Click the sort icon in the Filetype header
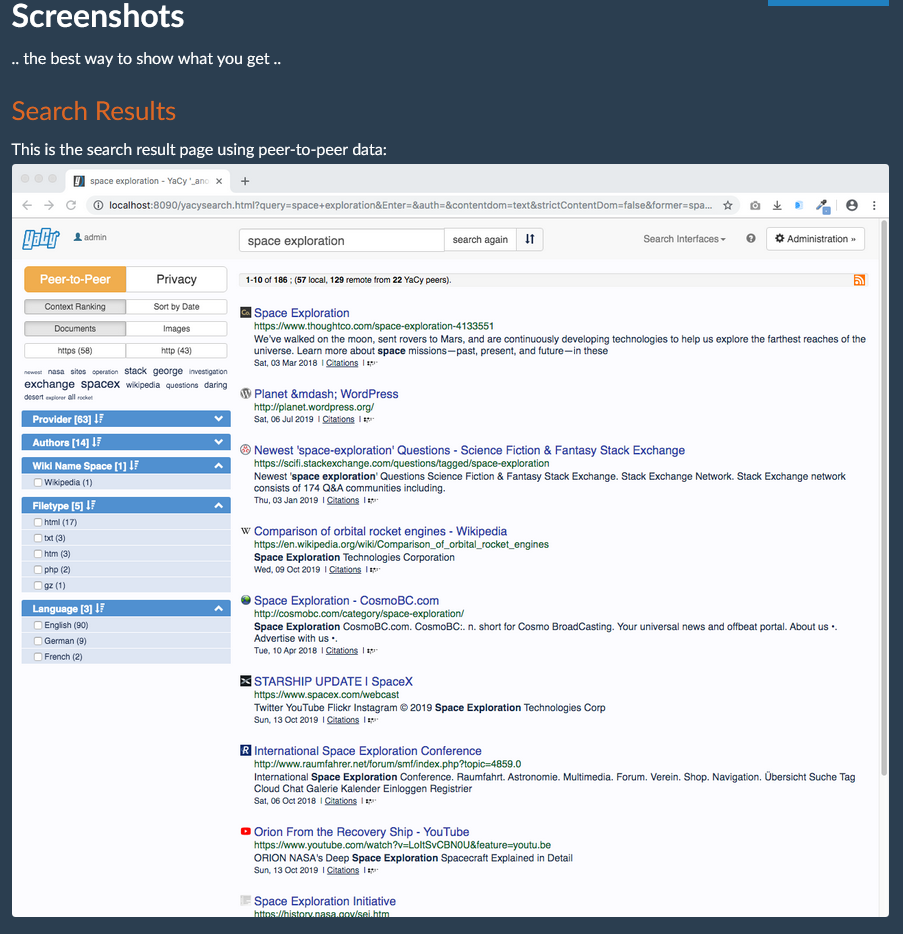Viewport: 903px width, 934px height. coord(91,505)
